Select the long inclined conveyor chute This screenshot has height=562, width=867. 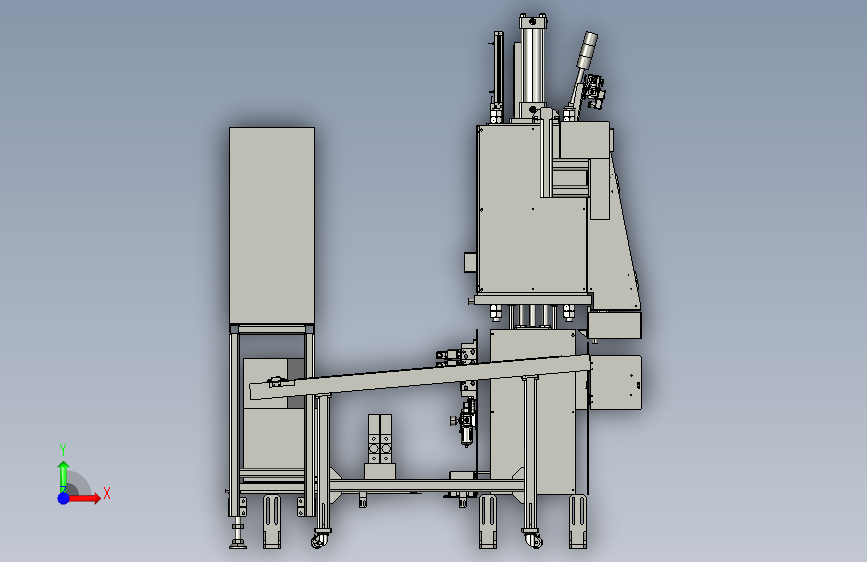coord(420,377)
